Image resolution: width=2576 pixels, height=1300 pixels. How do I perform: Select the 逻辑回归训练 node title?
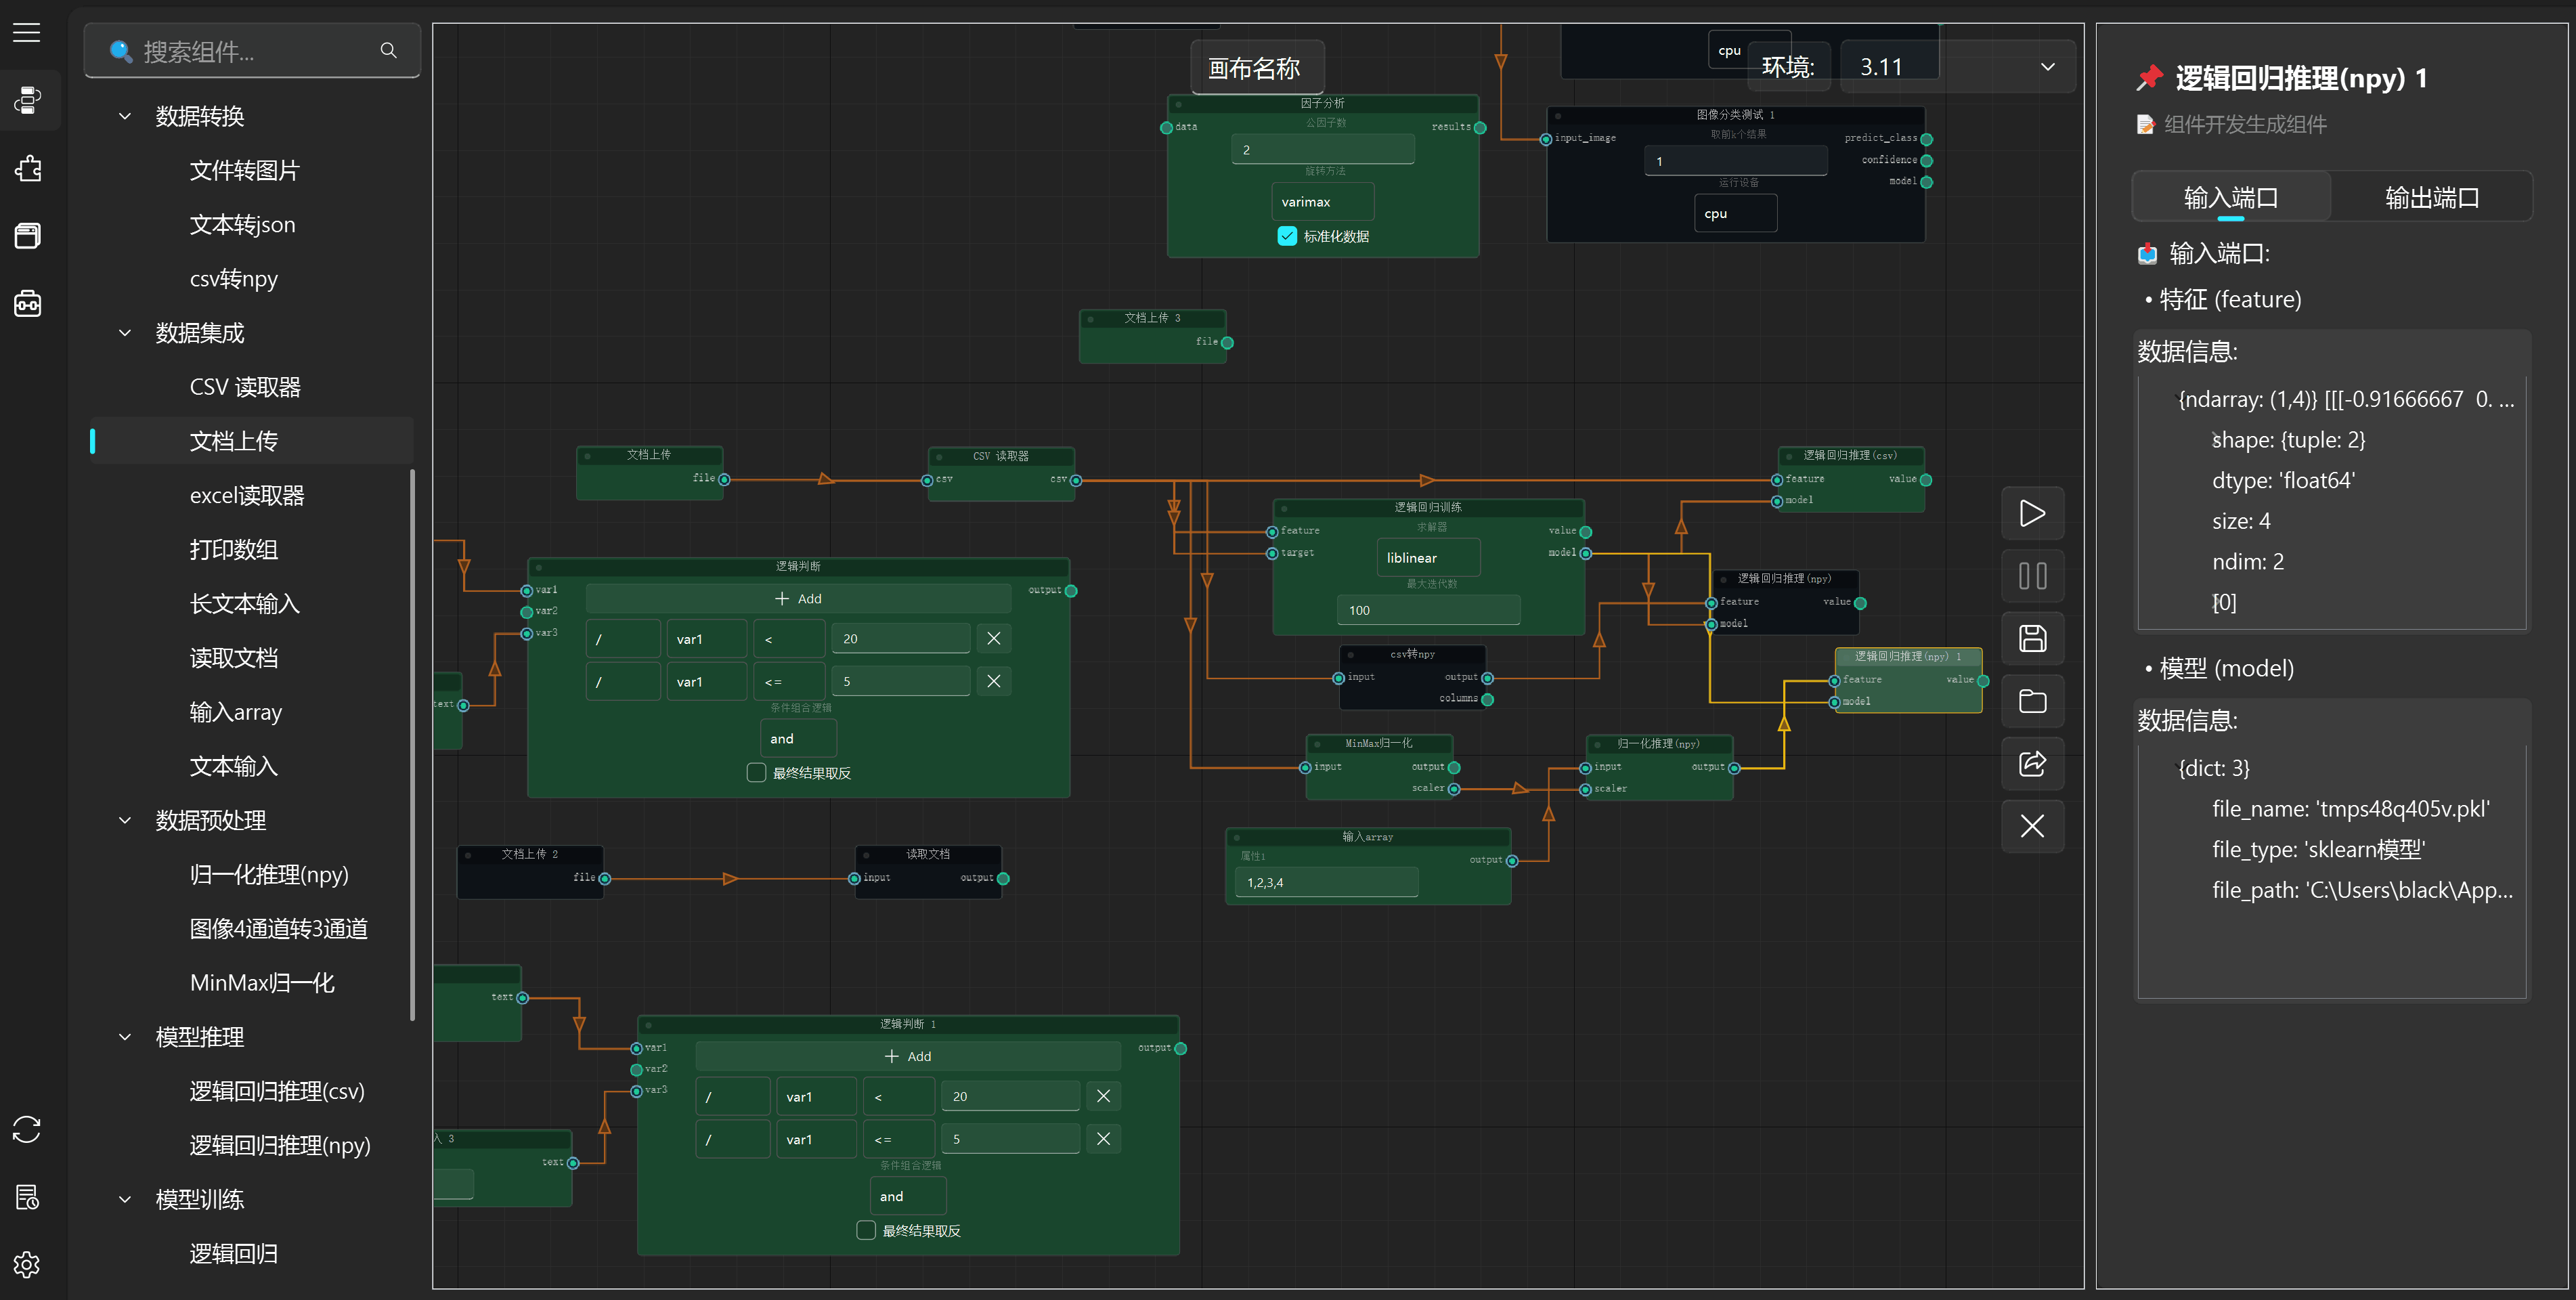pos(1428,507)
